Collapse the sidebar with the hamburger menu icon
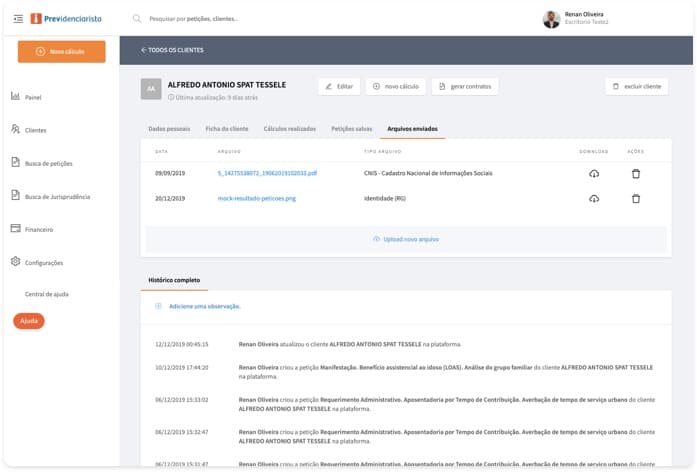The height and width of the screenshot is (472, 697). (x=18, y=19)
